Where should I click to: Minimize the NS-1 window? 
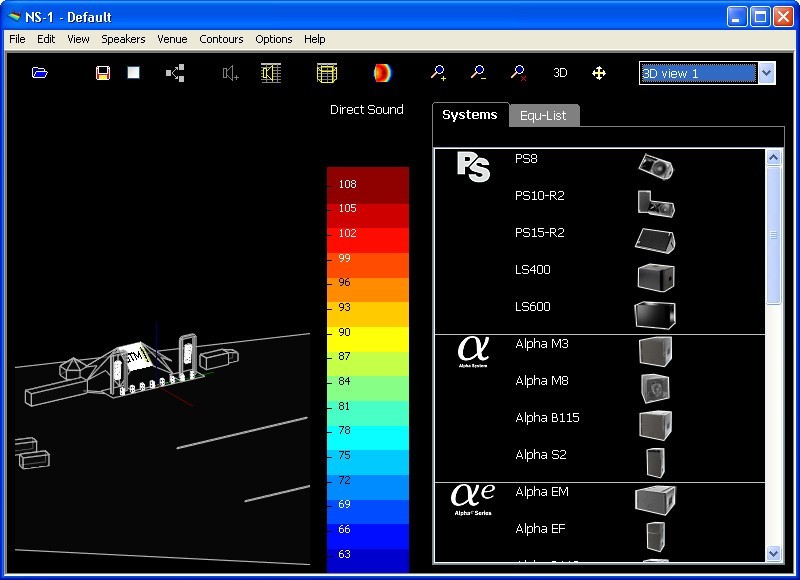point(737,17)
